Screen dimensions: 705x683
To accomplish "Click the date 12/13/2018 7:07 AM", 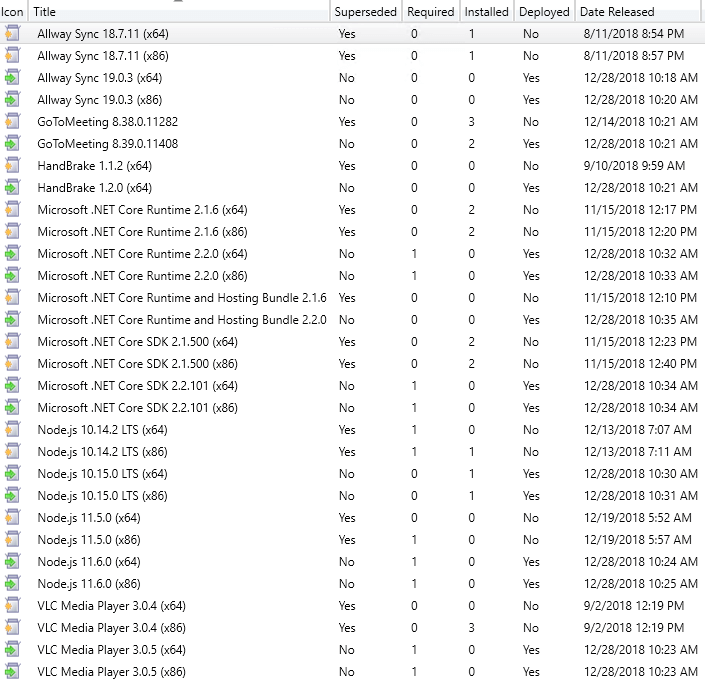I will click(x=638, y=430).
